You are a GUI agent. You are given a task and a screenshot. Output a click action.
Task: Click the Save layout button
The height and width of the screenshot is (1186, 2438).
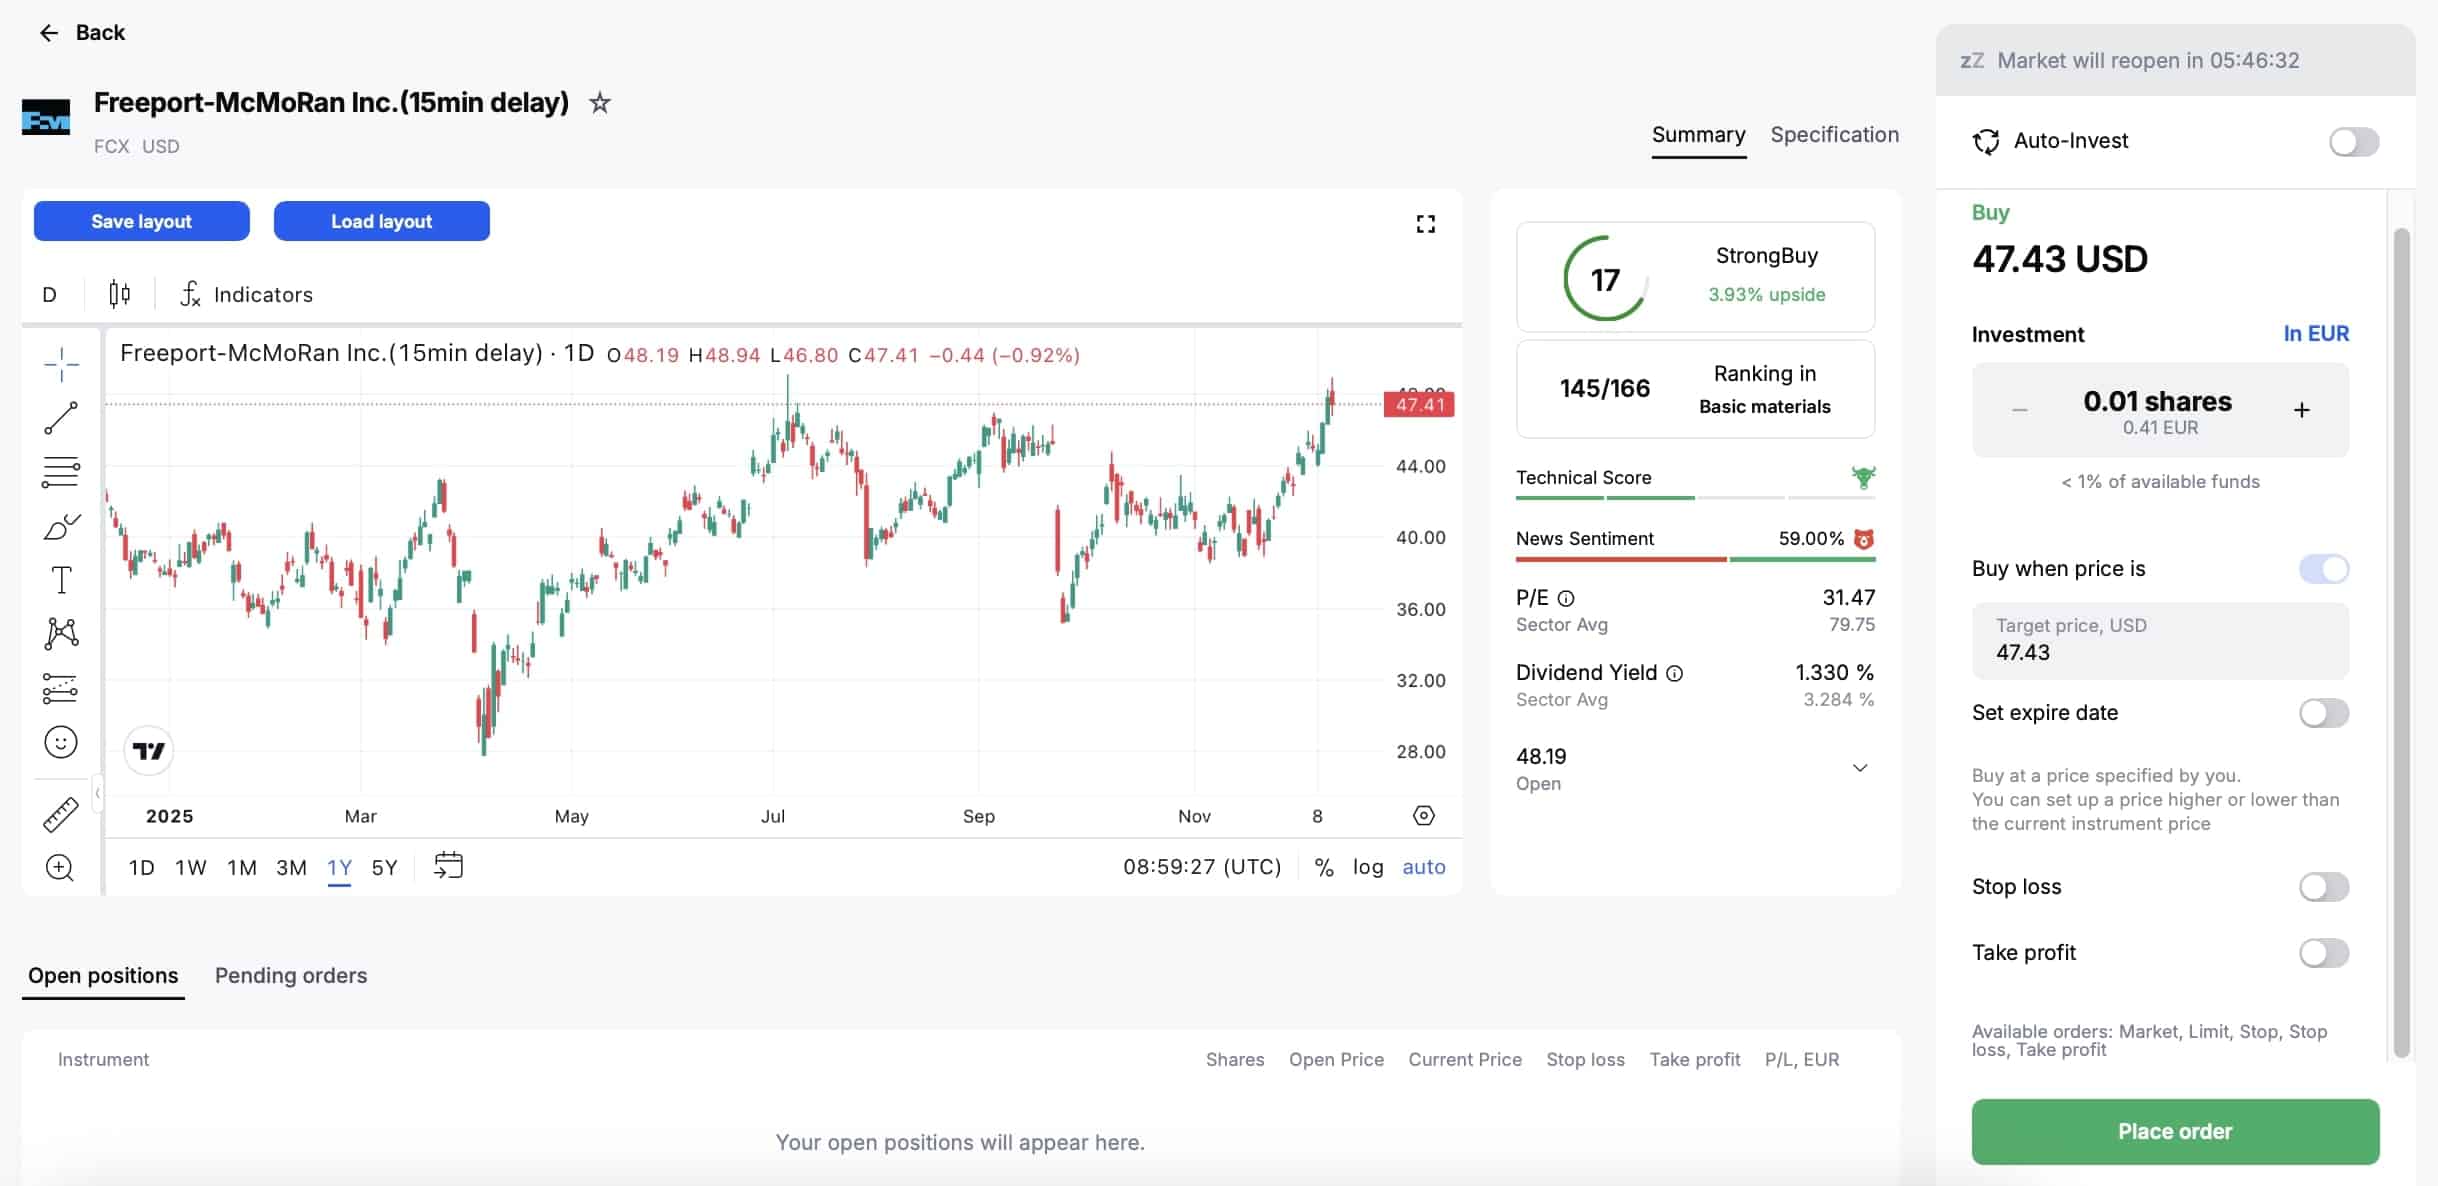(141, 221)
